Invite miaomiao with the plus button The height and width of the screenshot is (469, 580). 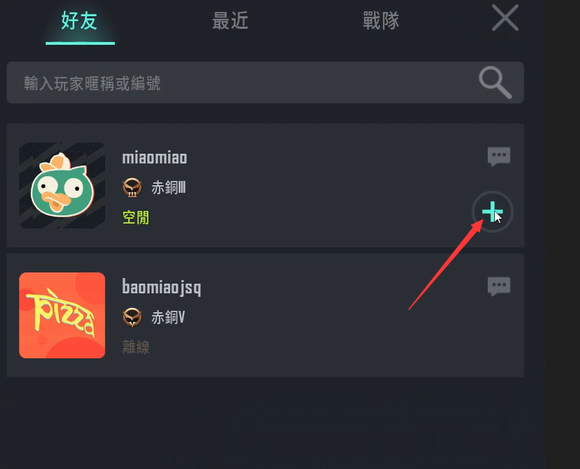click(x=492, y=212)
